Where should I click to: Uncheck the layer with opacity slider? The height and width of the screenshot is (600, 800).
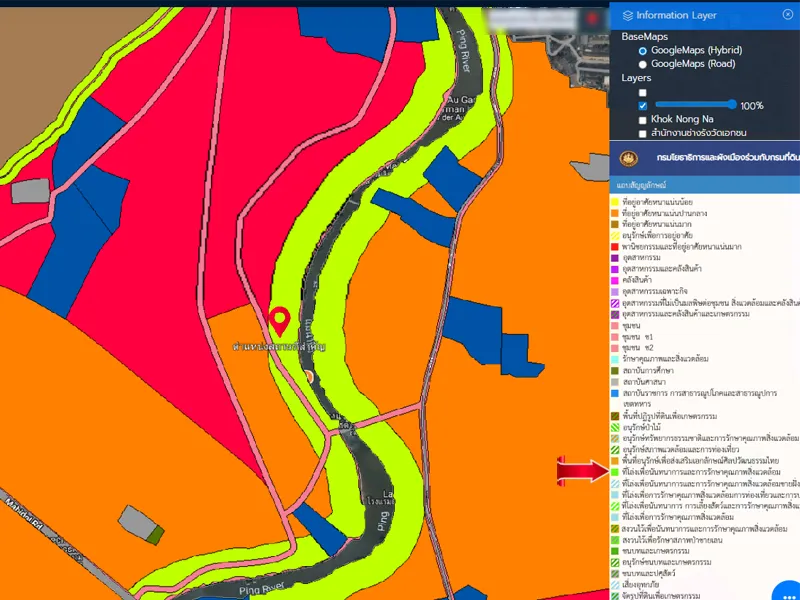click(643, 105)
